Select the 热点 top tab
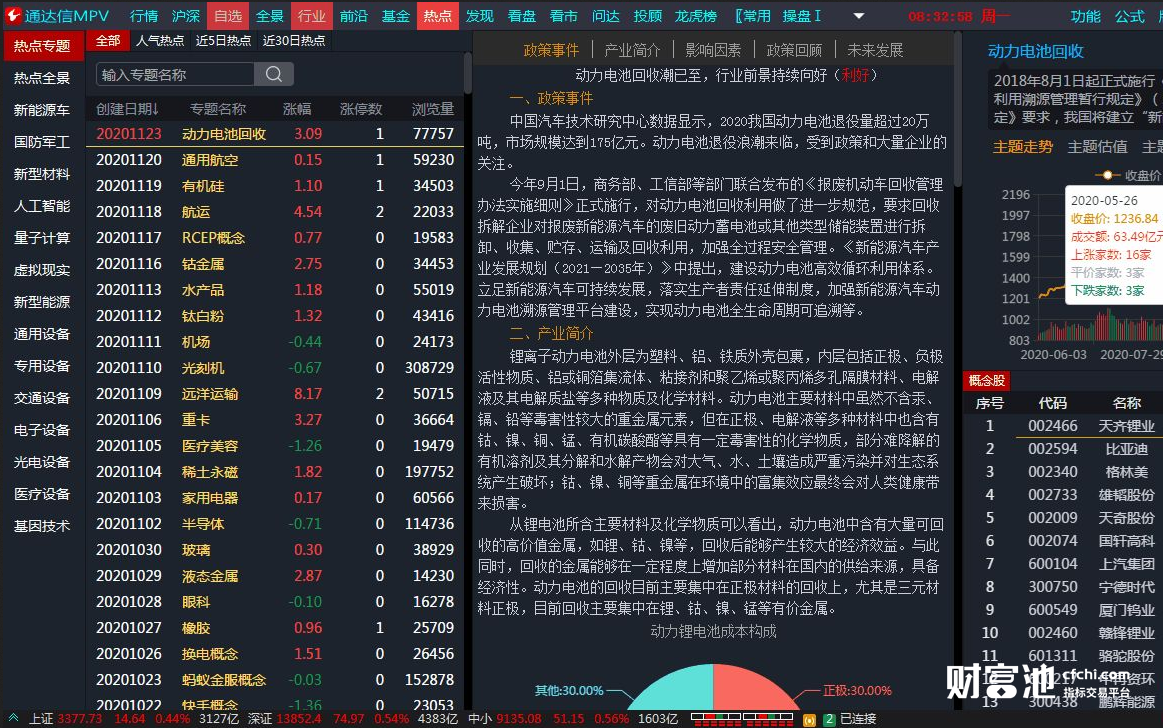 pos(438,16)
